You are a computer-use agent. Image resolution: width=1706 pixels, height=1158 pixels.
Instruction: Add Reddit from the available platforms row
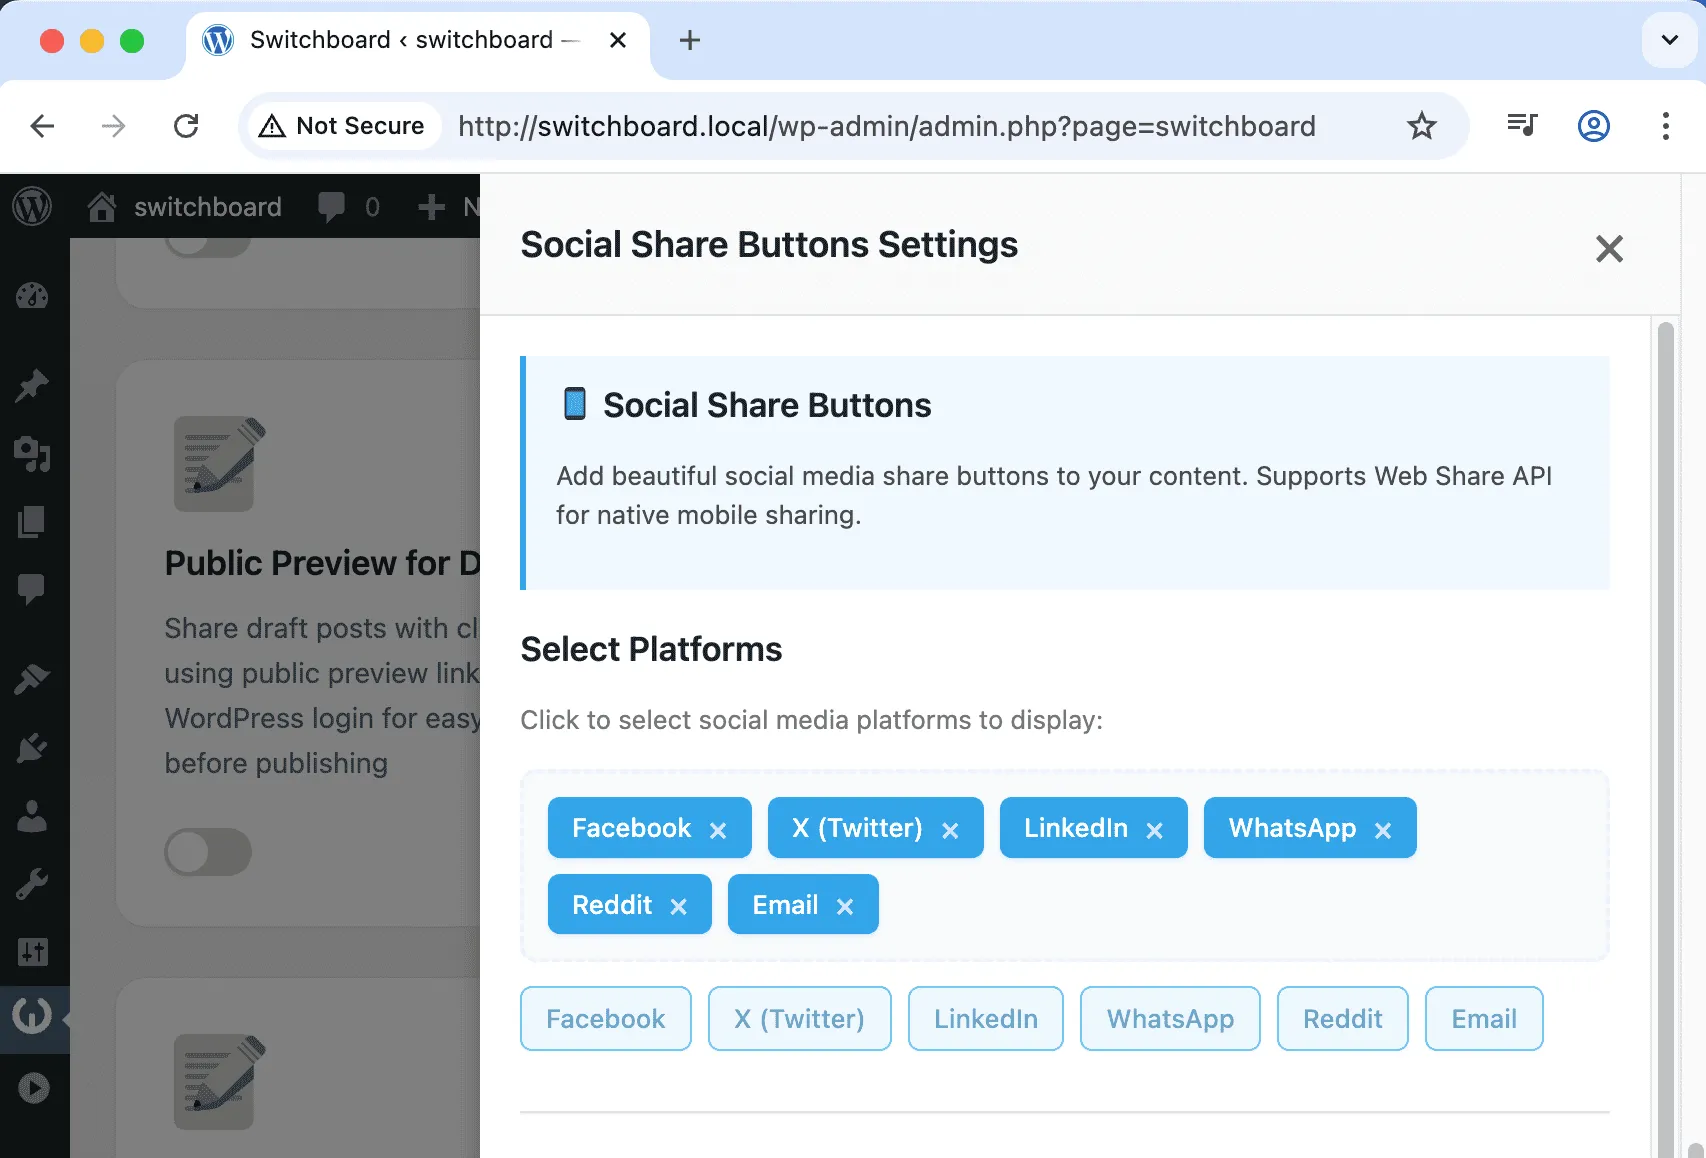tap(1342, 1018)
